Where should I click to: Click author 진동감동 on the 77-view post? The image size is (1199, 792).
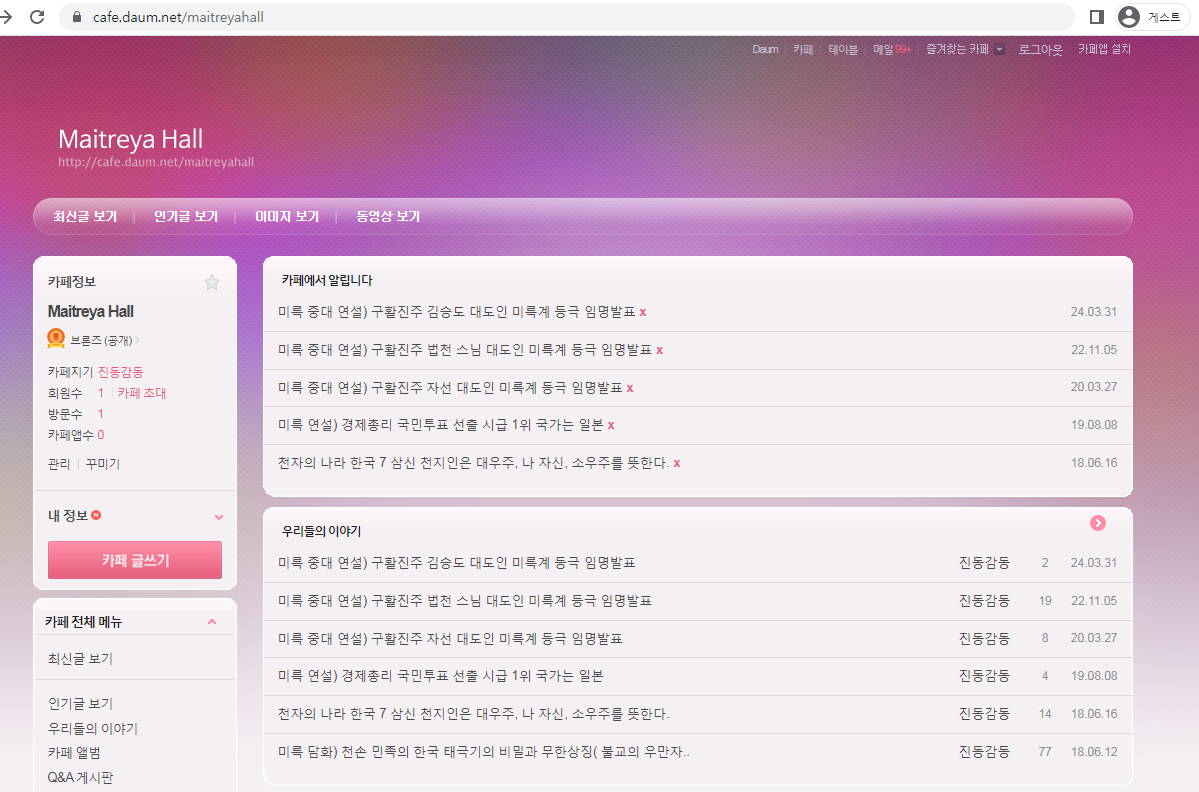click(984, 752)
